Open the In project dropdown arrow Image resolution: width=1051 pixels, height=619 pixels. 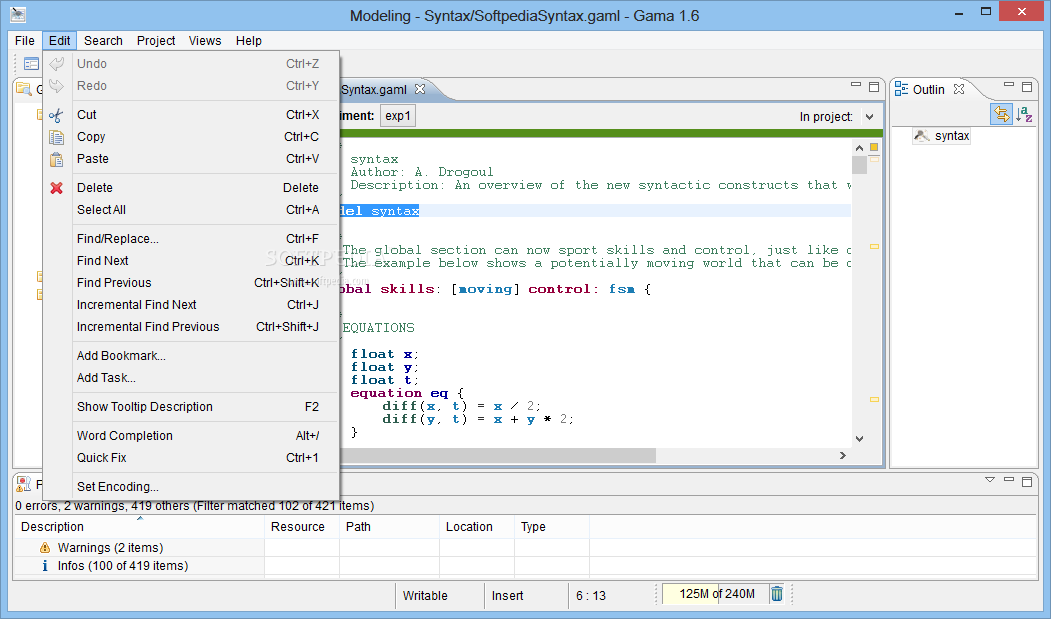click(869, 117)
